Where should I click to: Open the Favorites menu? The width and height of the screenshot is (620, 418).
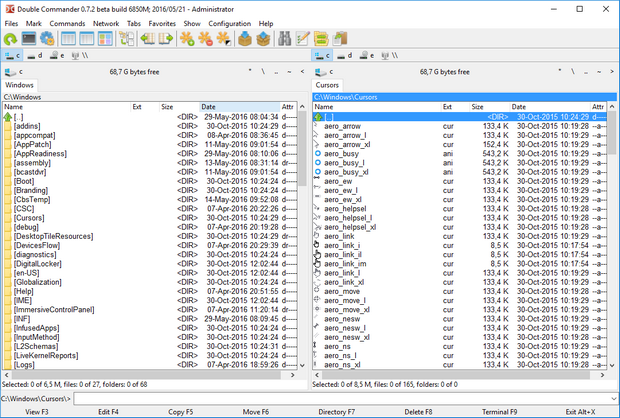click(162, 24)
